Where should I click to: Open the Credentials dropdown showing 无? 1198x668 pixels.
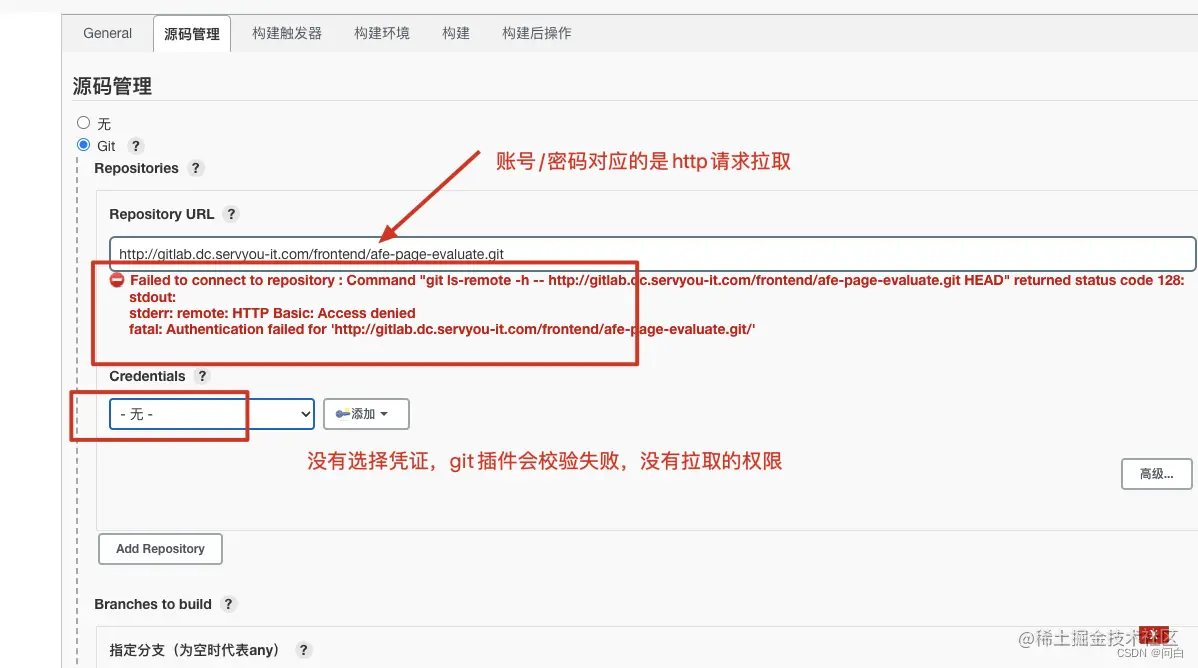pyautogui.click(x=212, y=413)
